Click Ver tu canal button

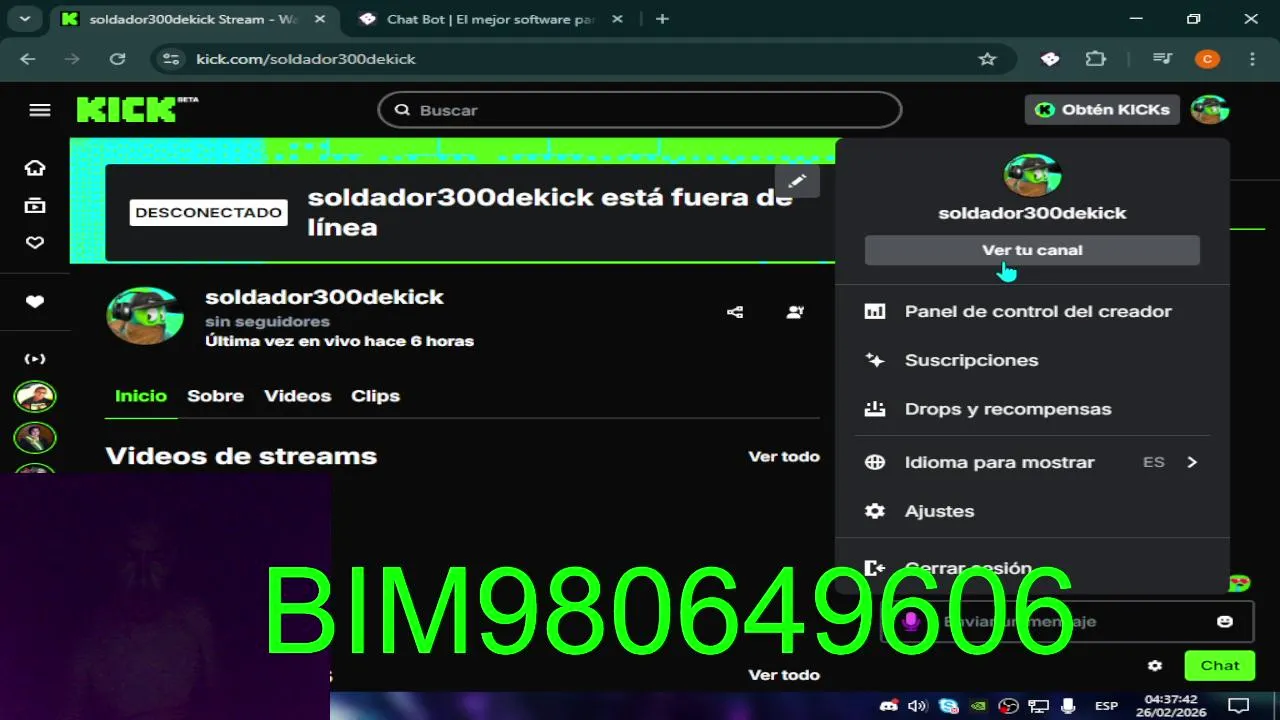click(1032, 250)
